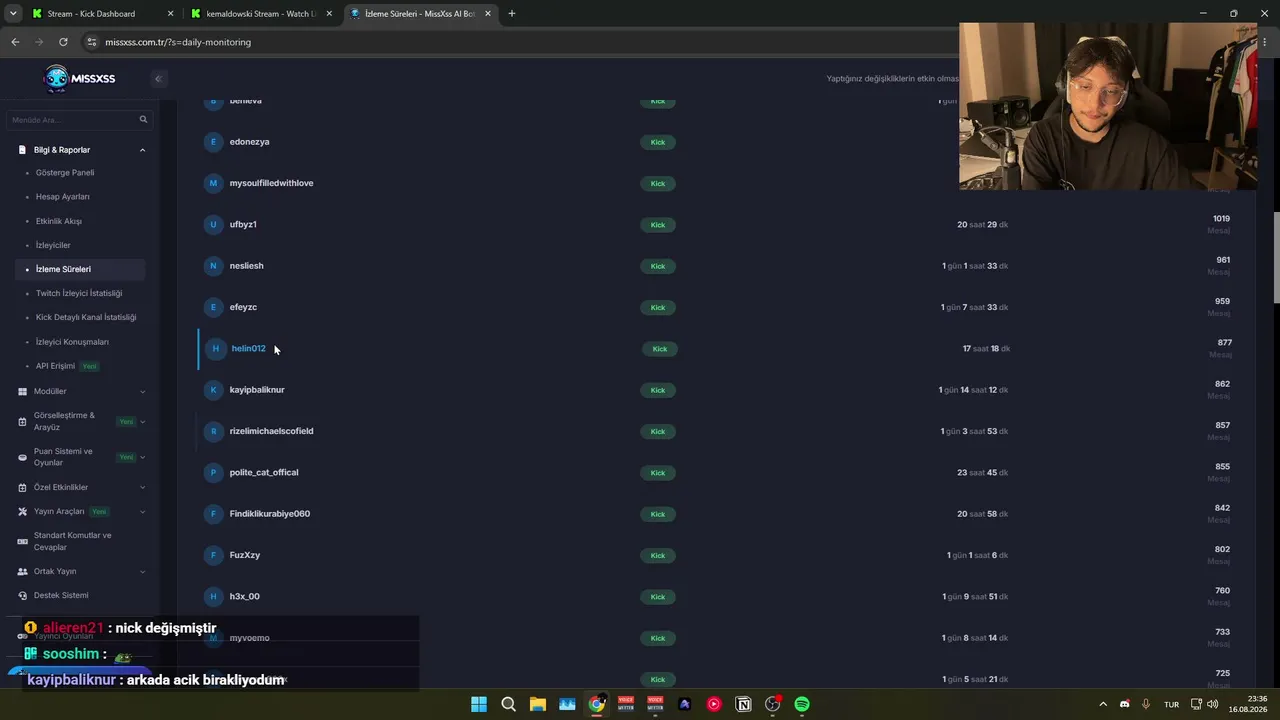1280x720 pixels.
Task: Click the avatar icon for ufbyz1
Action: (x=213, y=224)
